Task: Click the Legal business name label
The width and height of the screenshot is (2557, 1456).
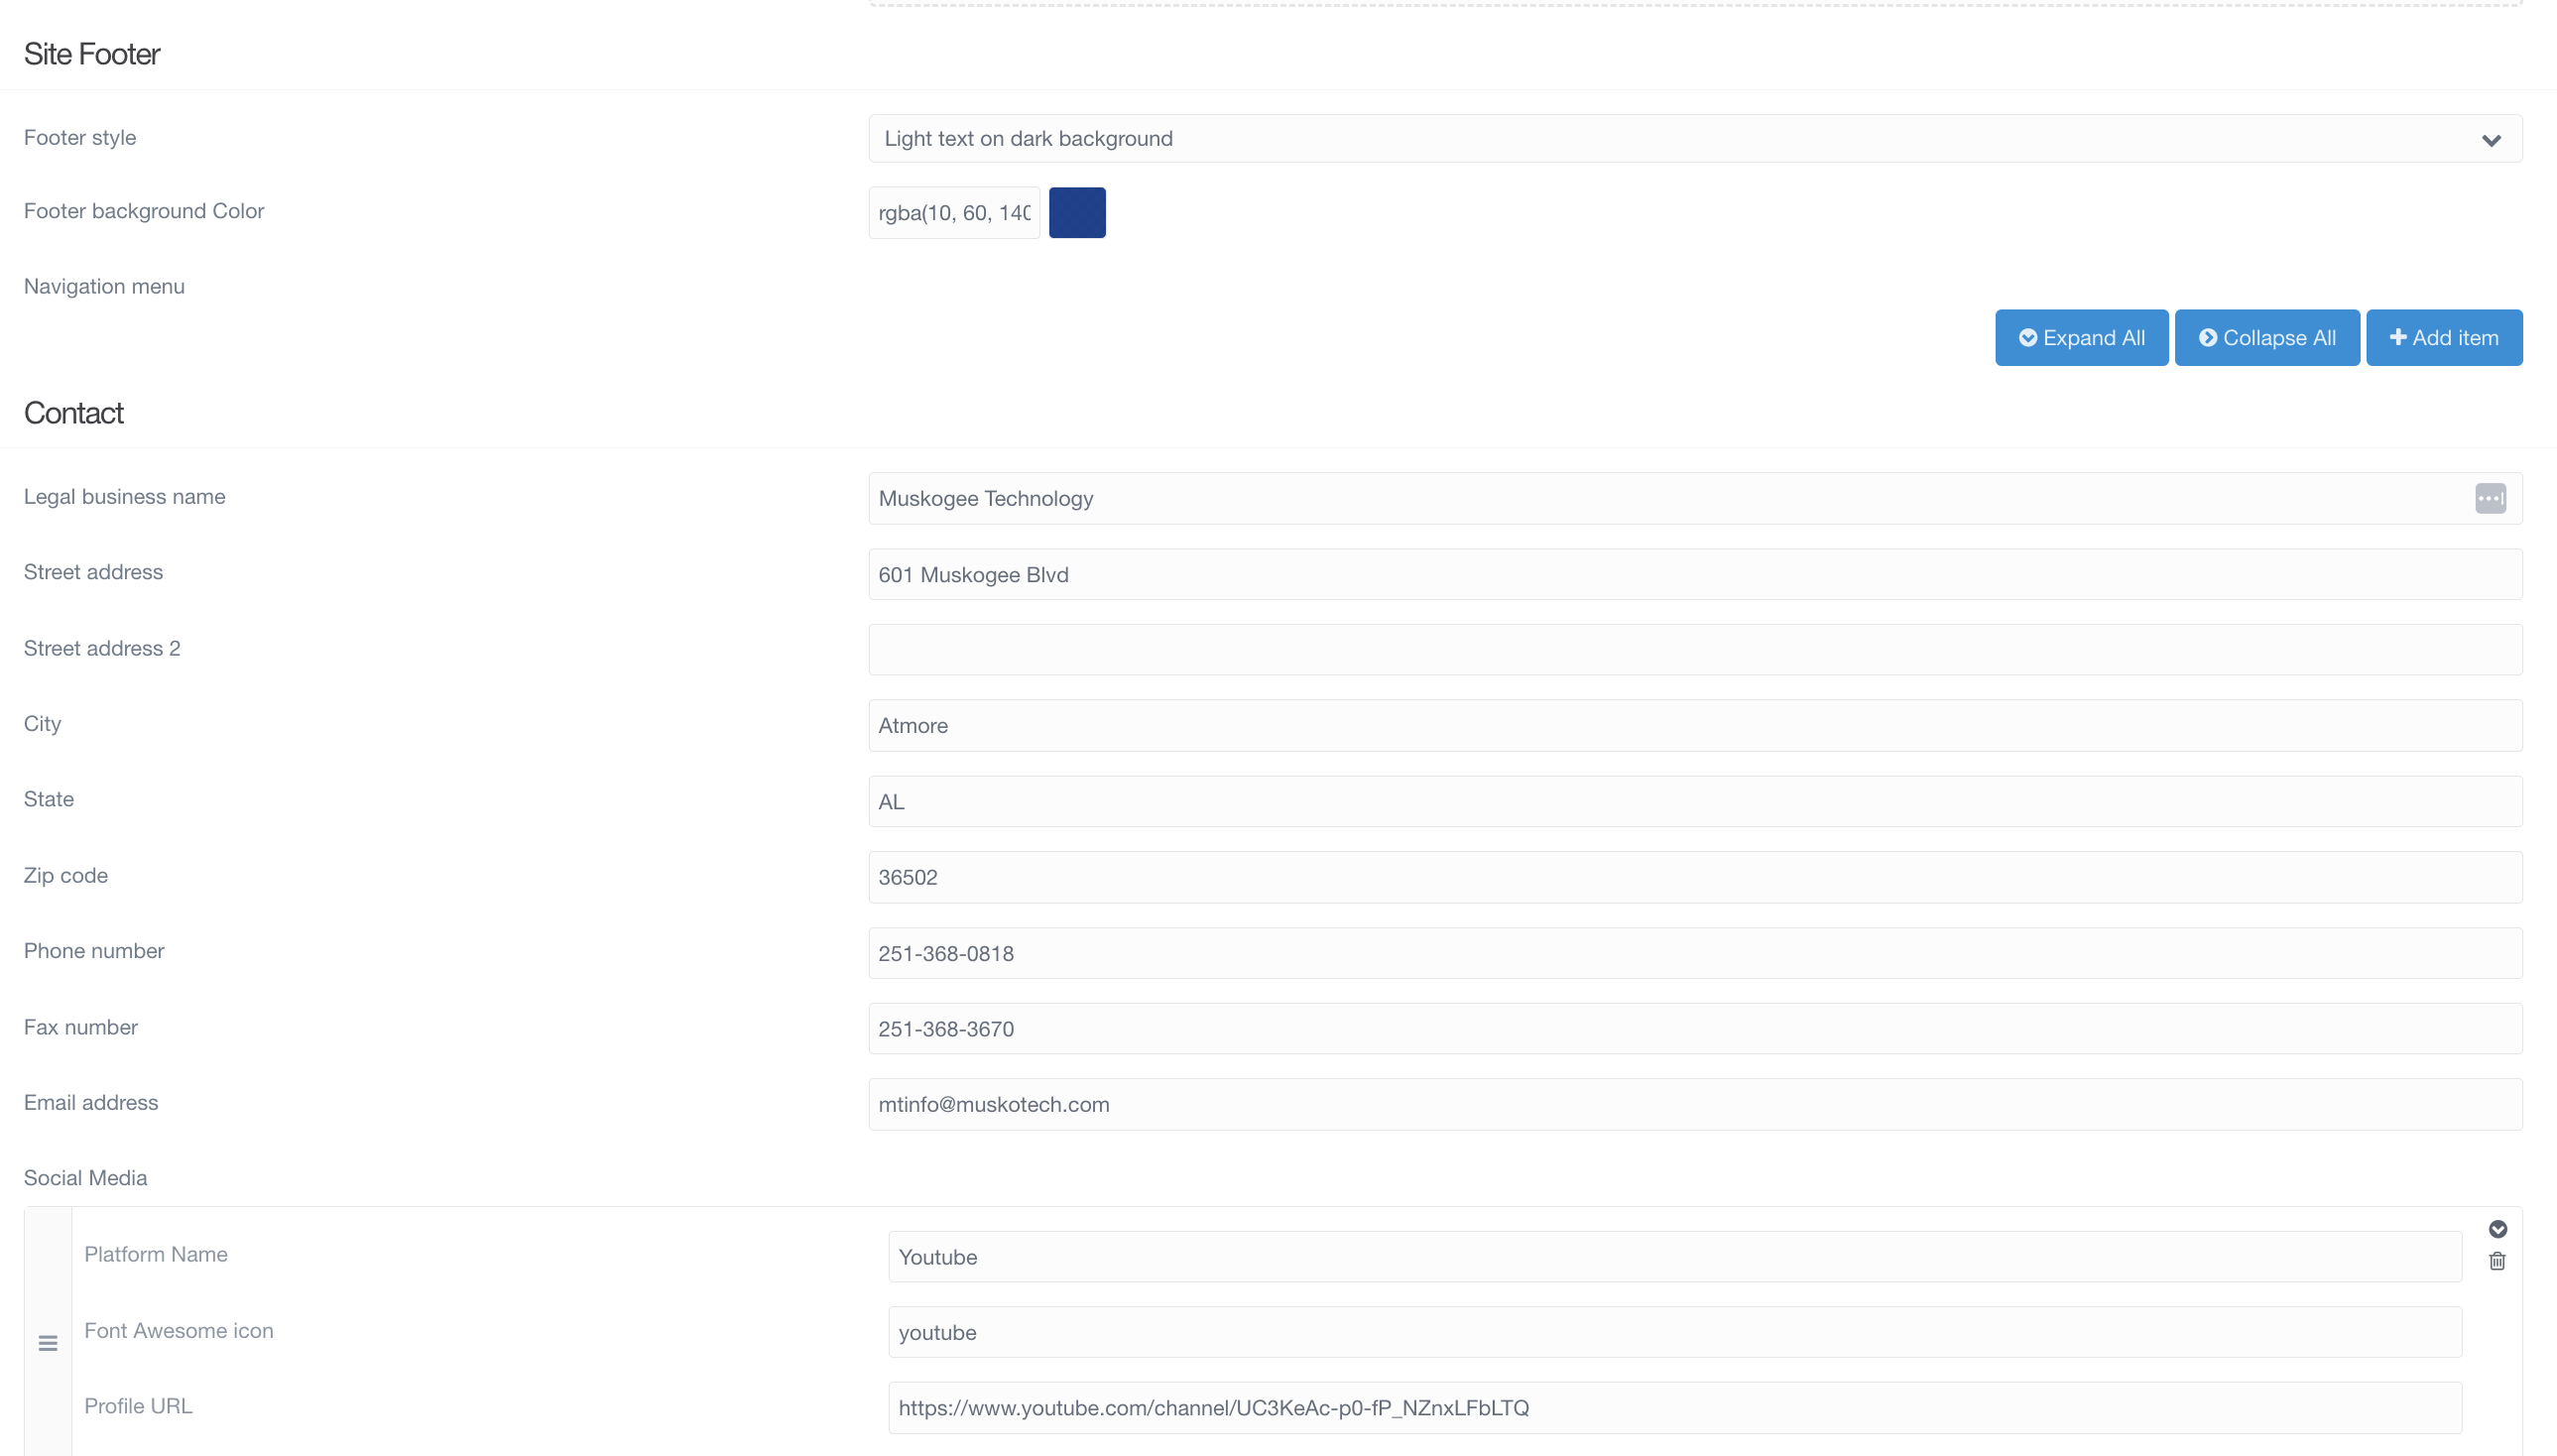Action: pyautogui.click(x=125, y=497)
